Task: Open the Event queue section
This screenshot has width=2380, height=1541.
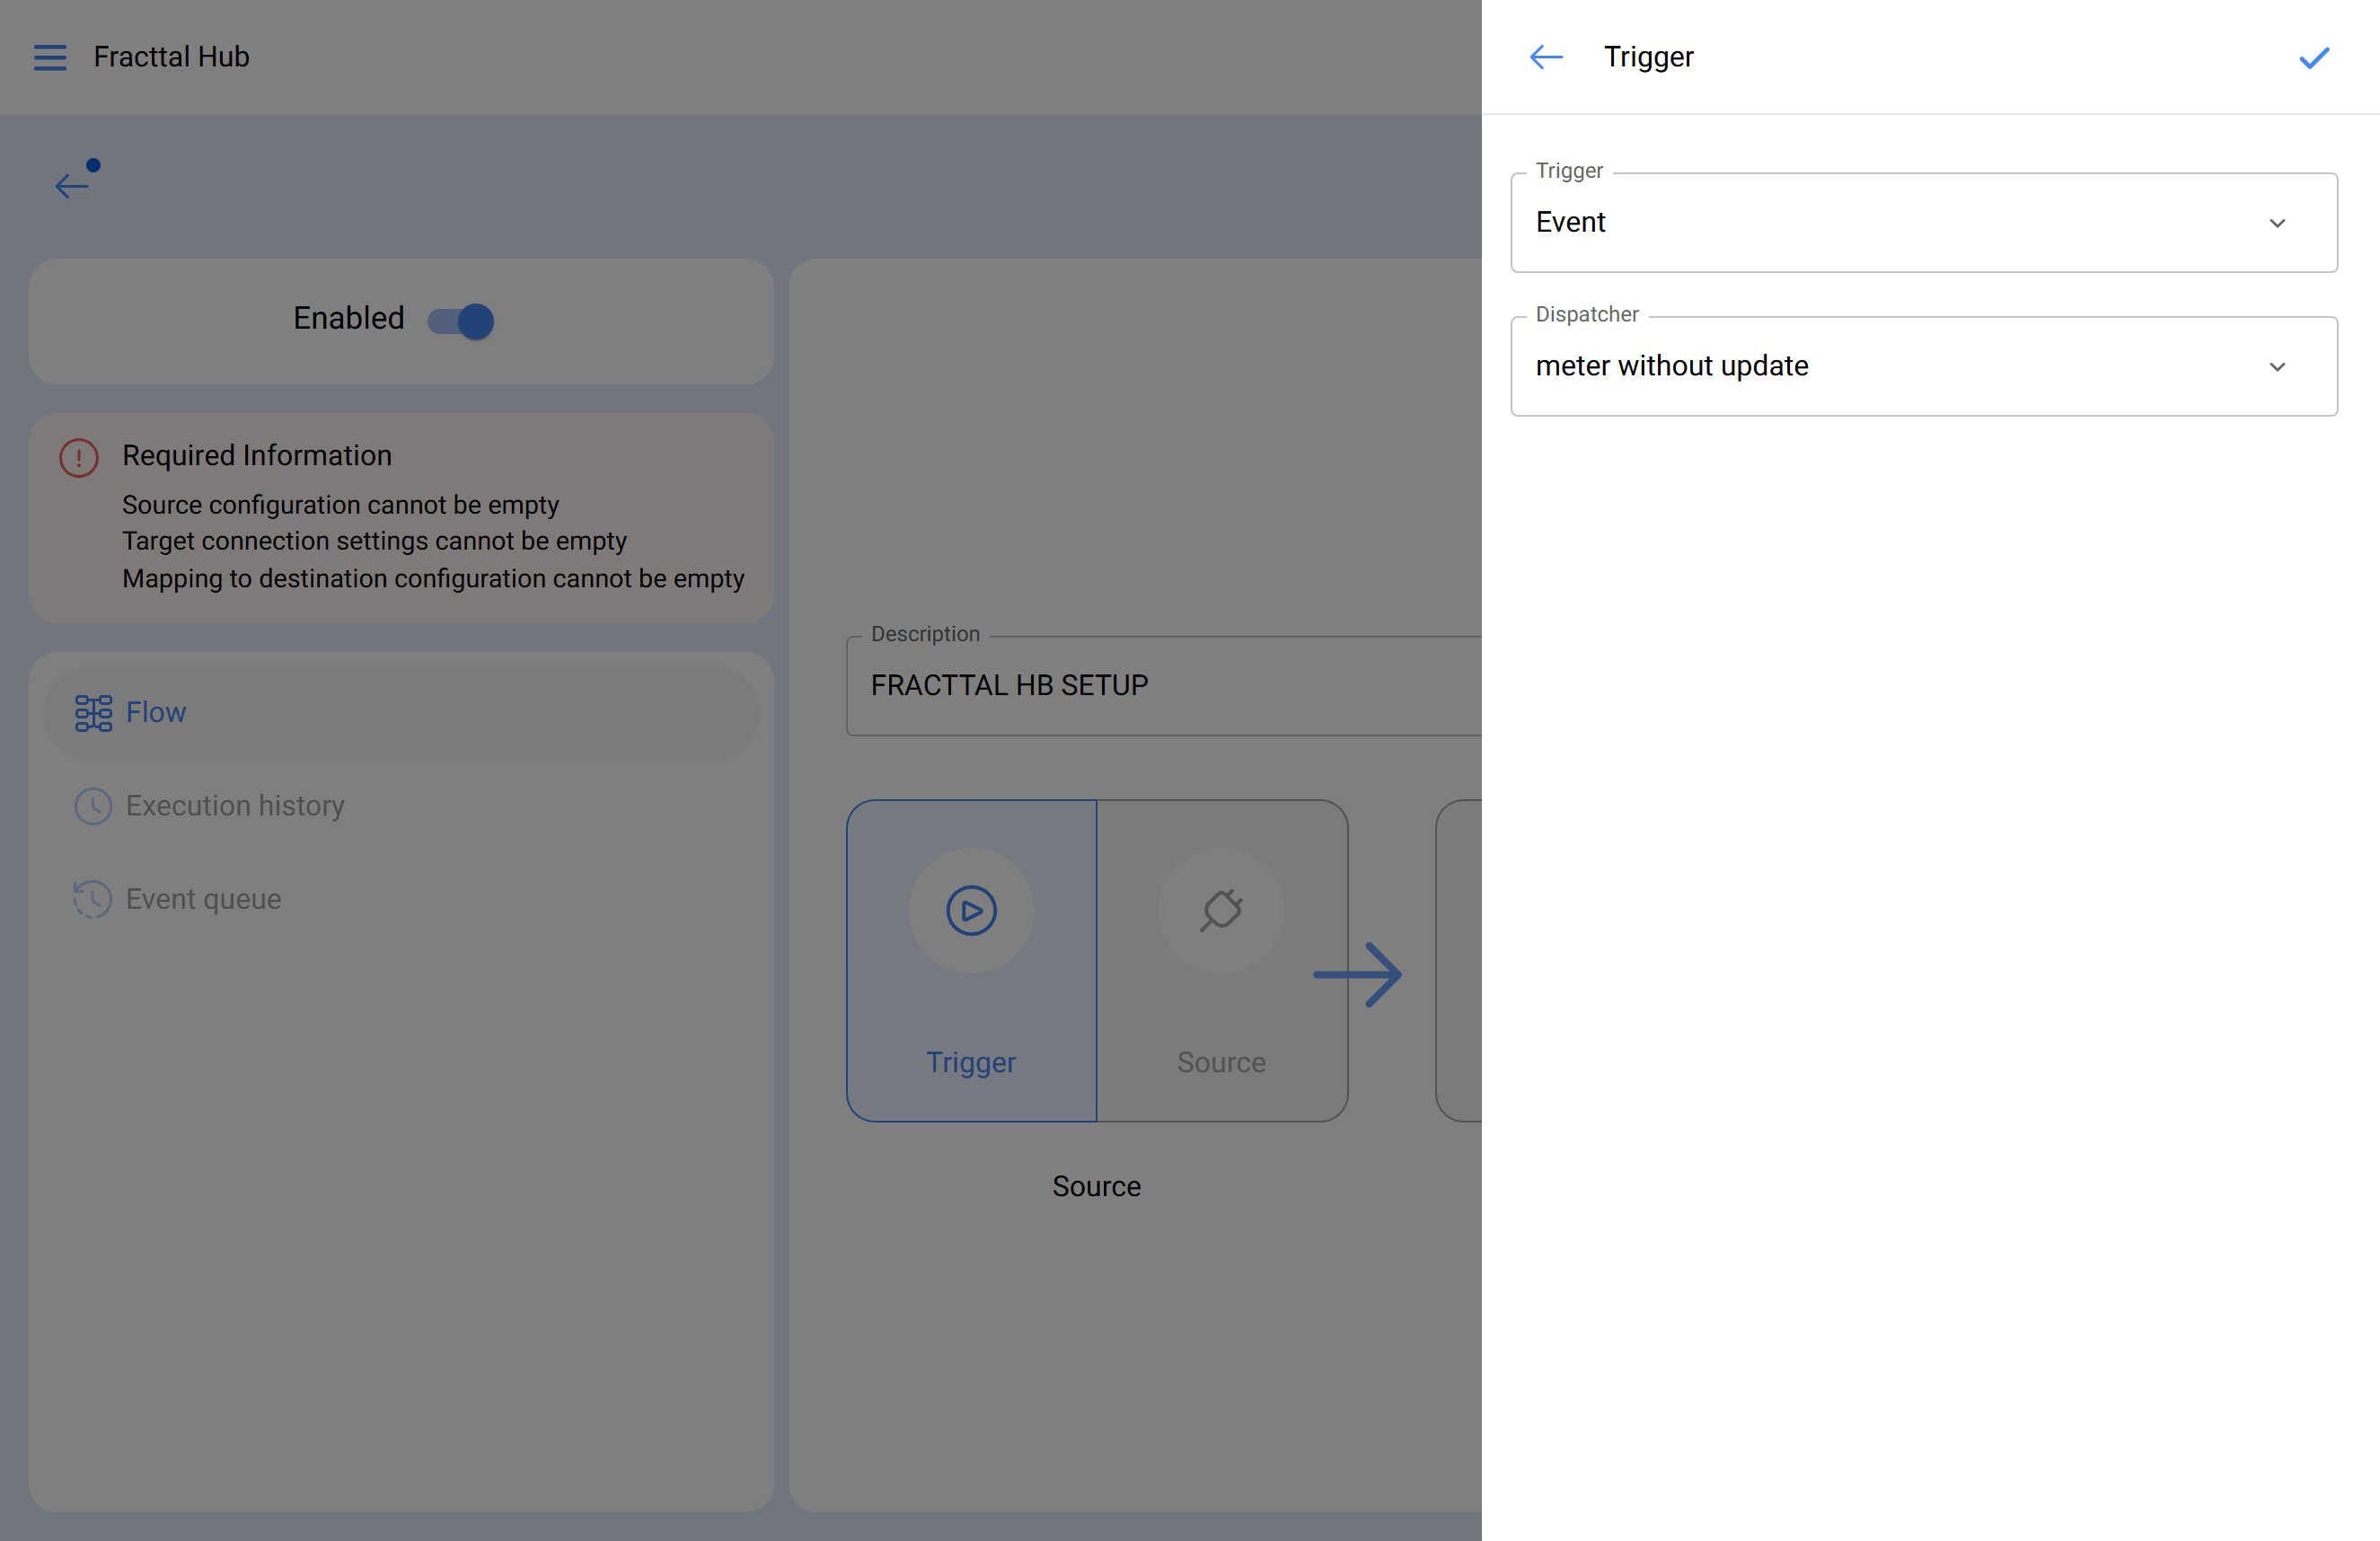Action: coord(203,899)
